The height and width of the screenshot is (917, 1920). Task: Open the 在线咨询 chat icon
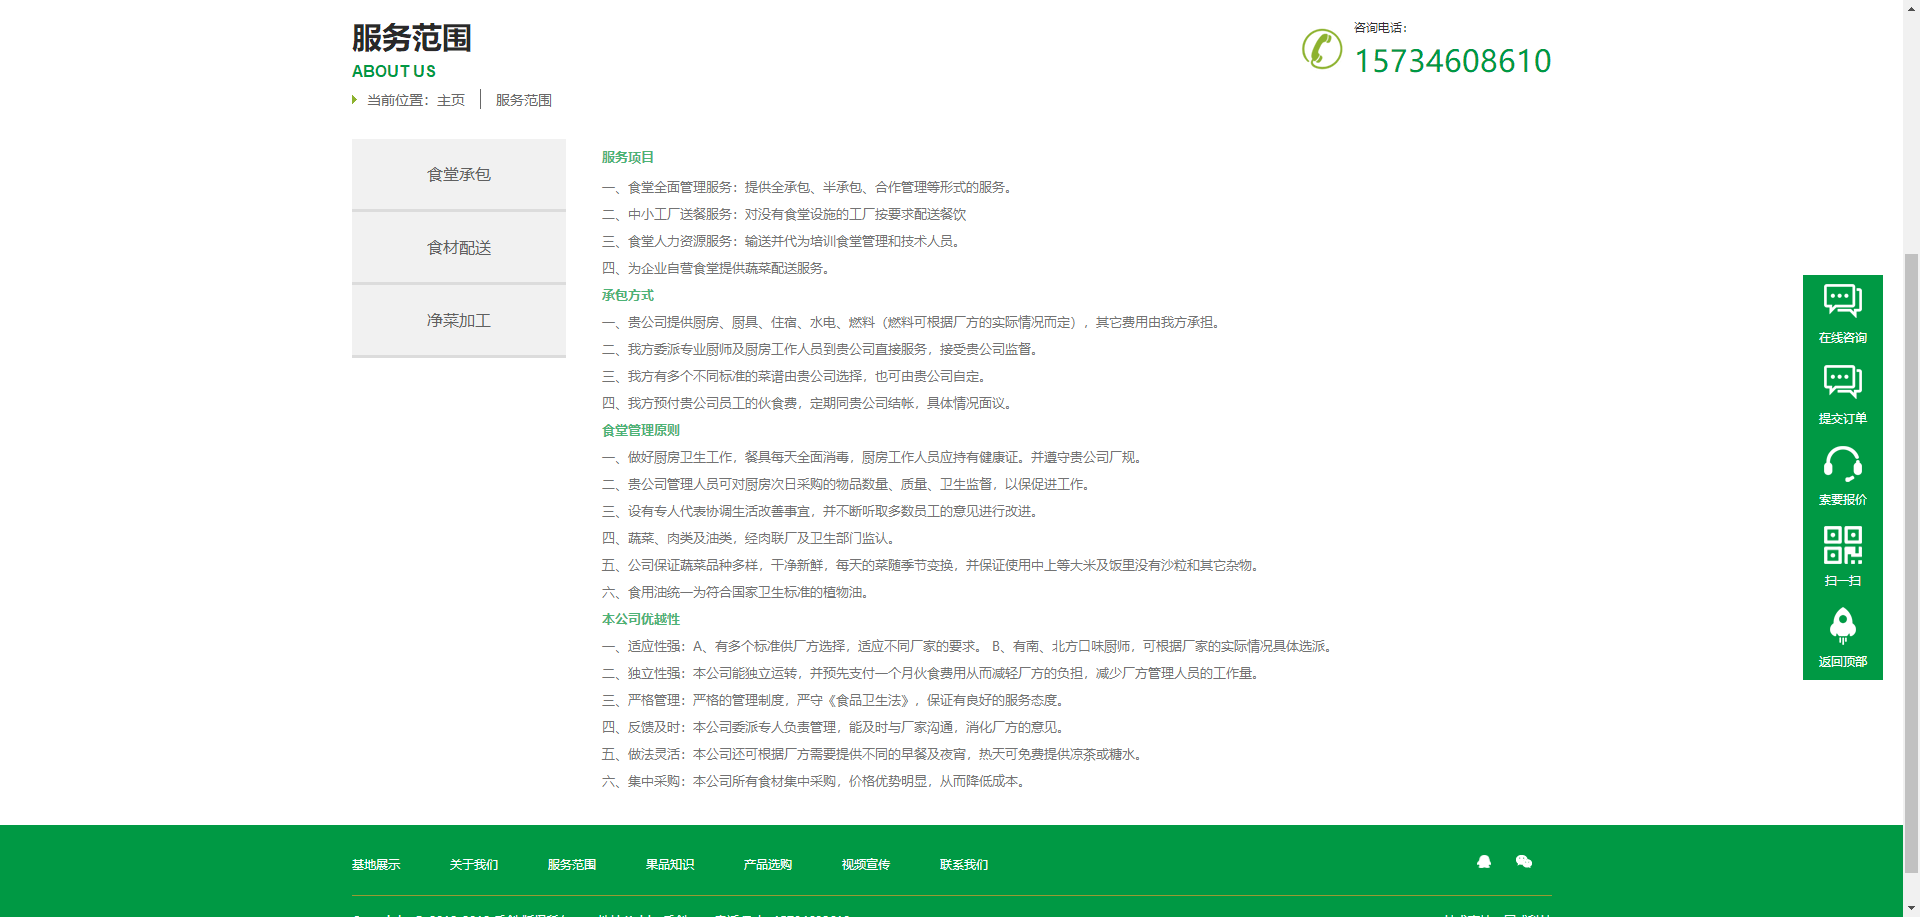[1842, 301]
